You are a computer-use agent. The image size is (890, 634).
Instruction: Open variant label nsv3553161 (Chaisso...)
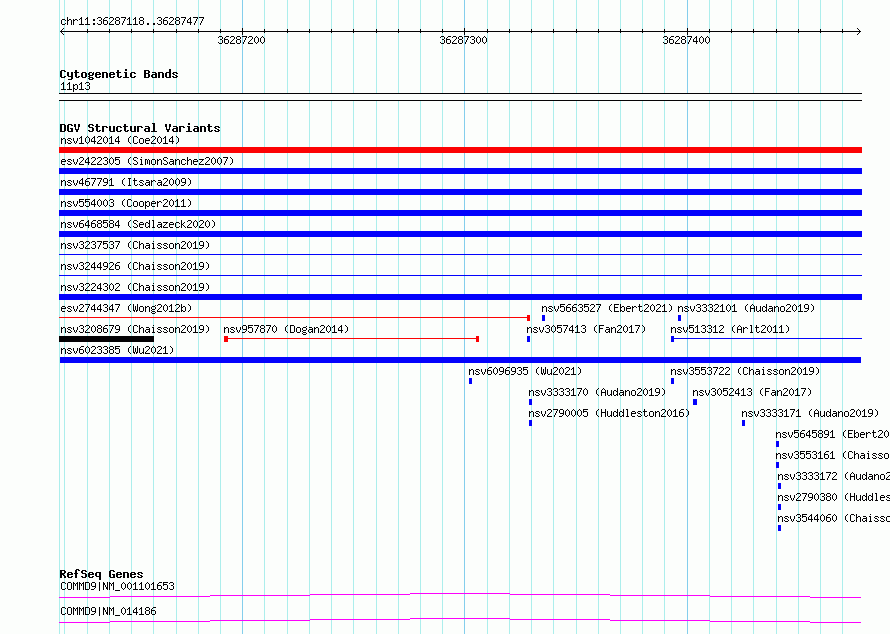coord(832,455)
